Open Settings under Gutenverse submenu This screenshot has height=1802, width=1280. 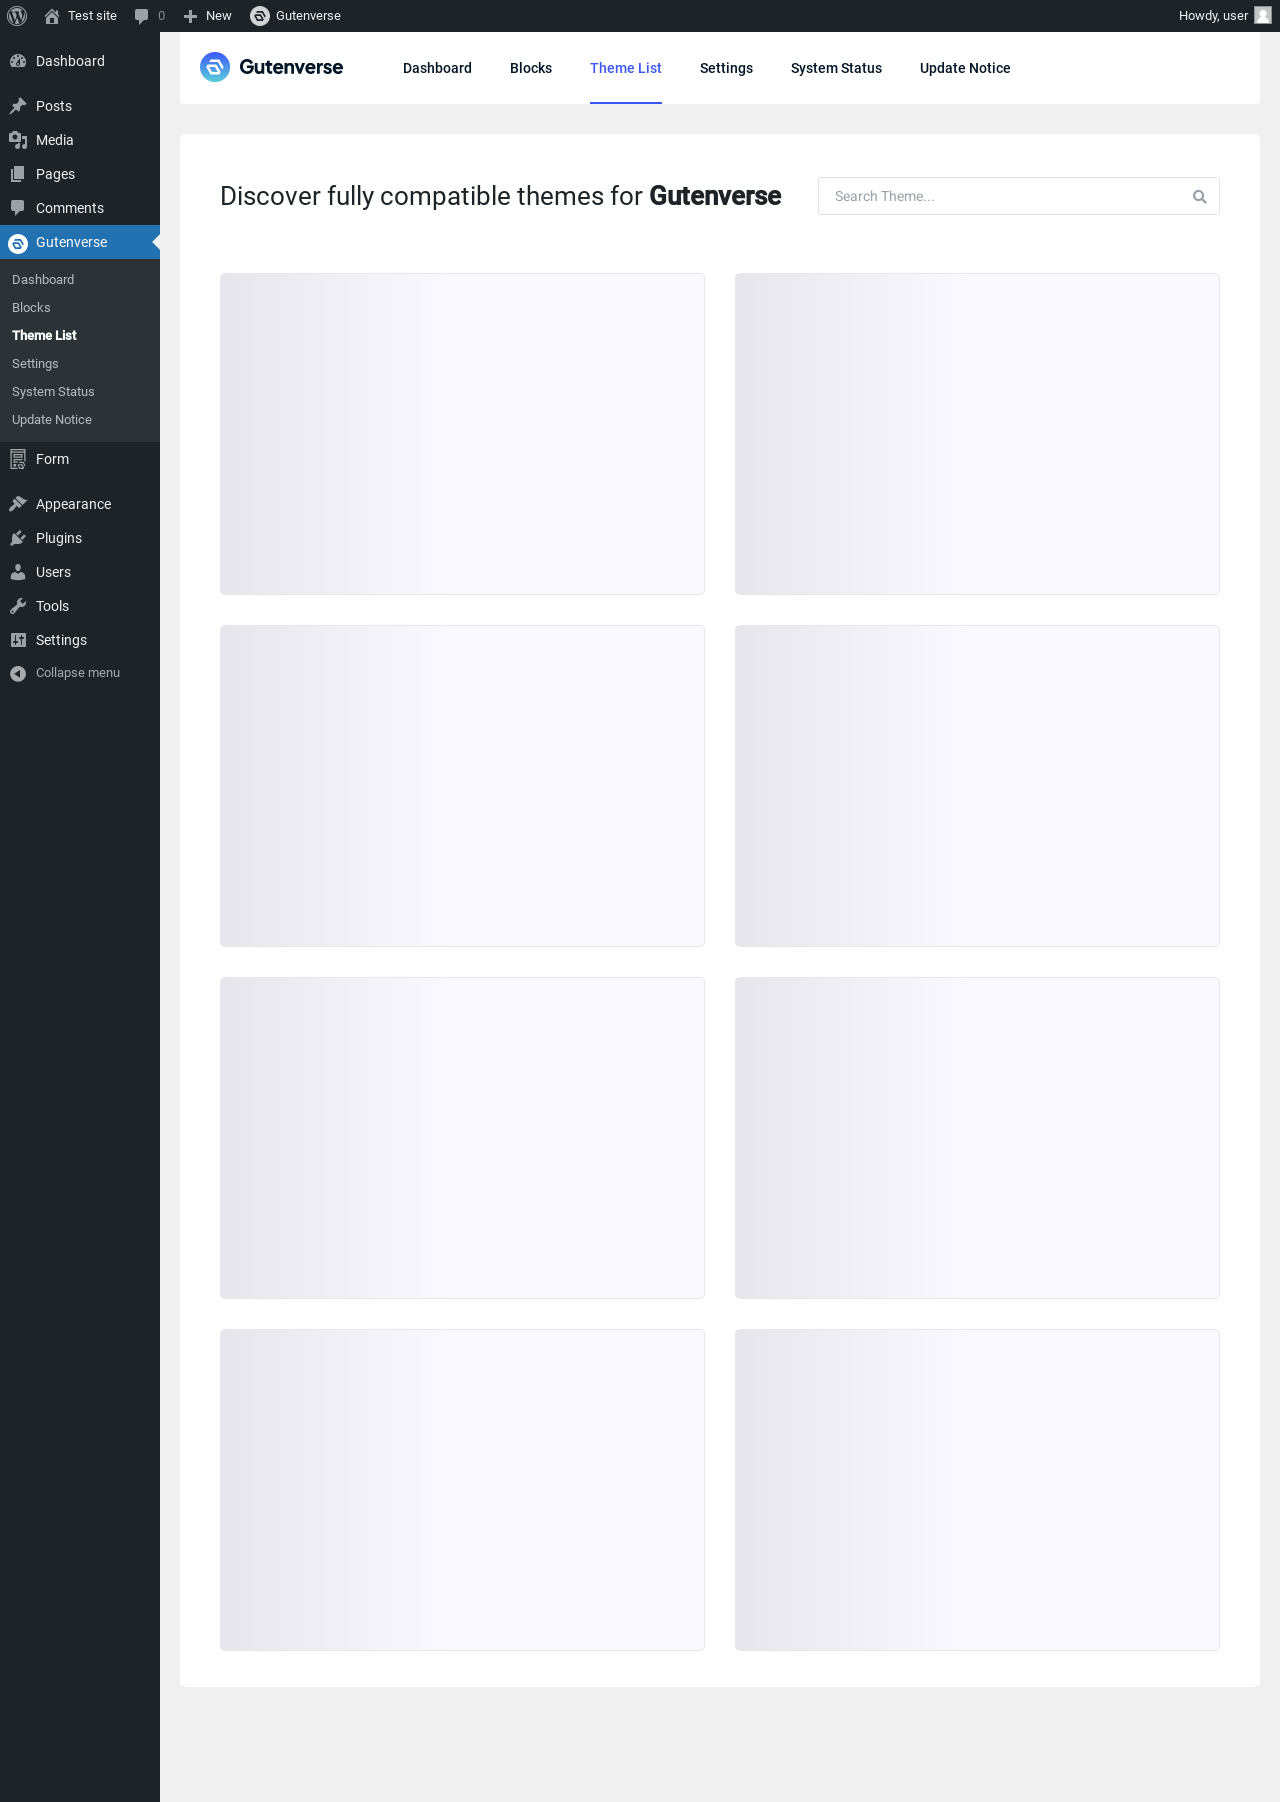[x=35, y=364]
